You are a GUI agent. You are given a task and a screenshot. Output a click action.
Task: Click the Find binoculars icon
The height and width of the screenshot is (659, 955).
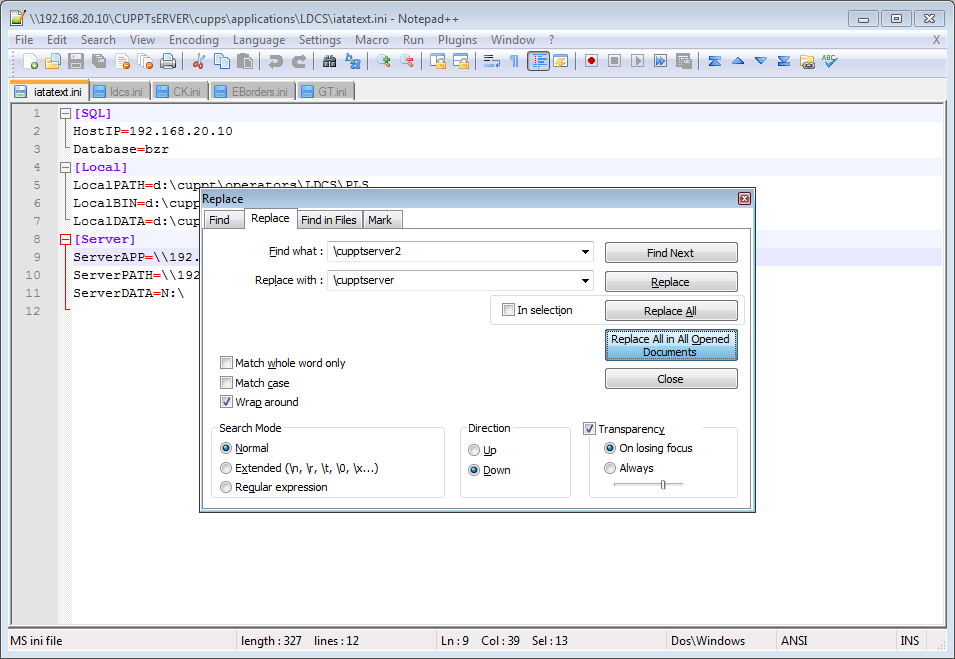click(330, 62)
